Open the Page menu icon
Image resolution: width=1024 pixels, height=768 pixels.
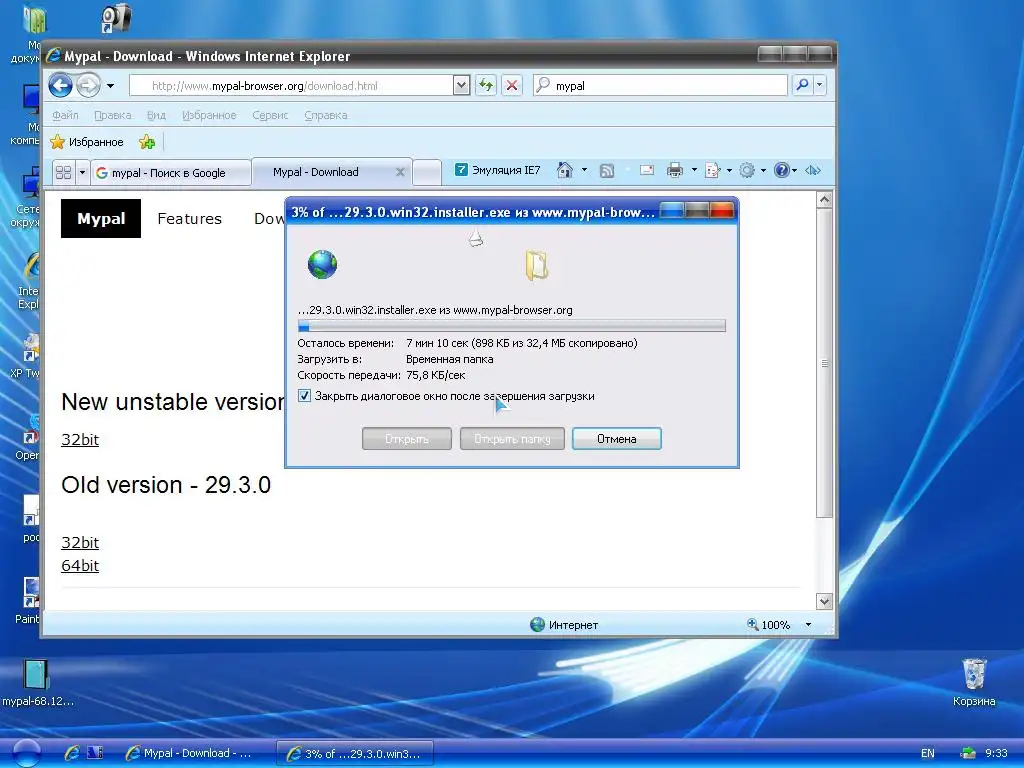pos(712,170)
